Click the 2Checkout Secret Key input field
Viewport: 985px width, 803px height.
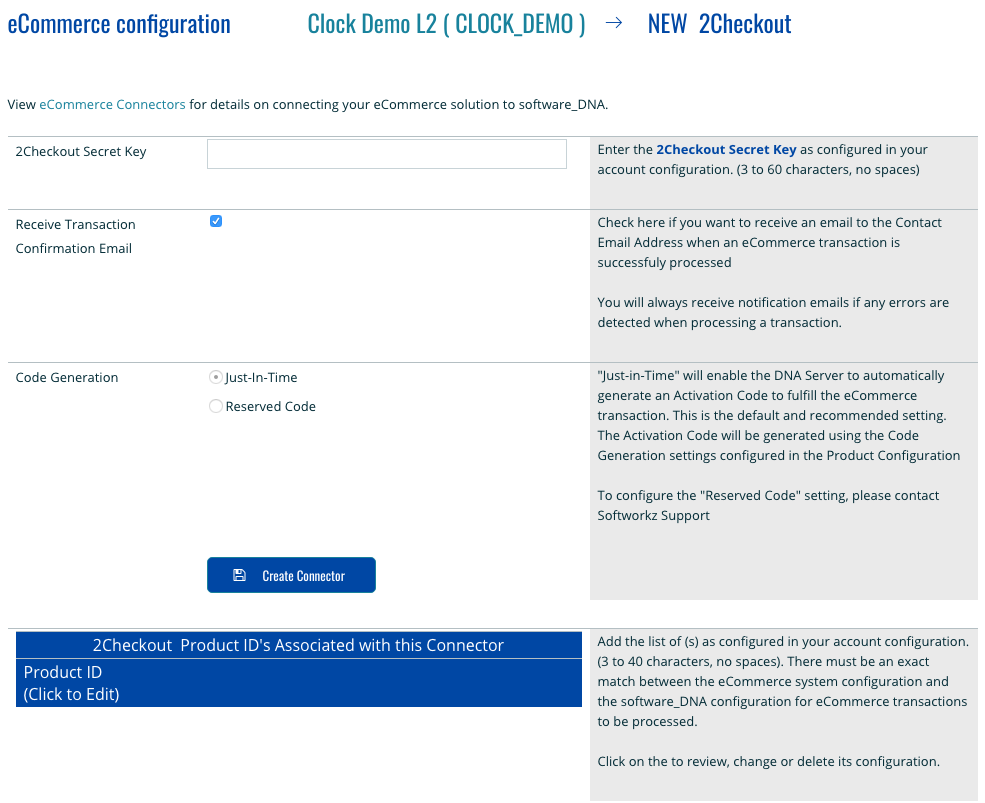386,154
